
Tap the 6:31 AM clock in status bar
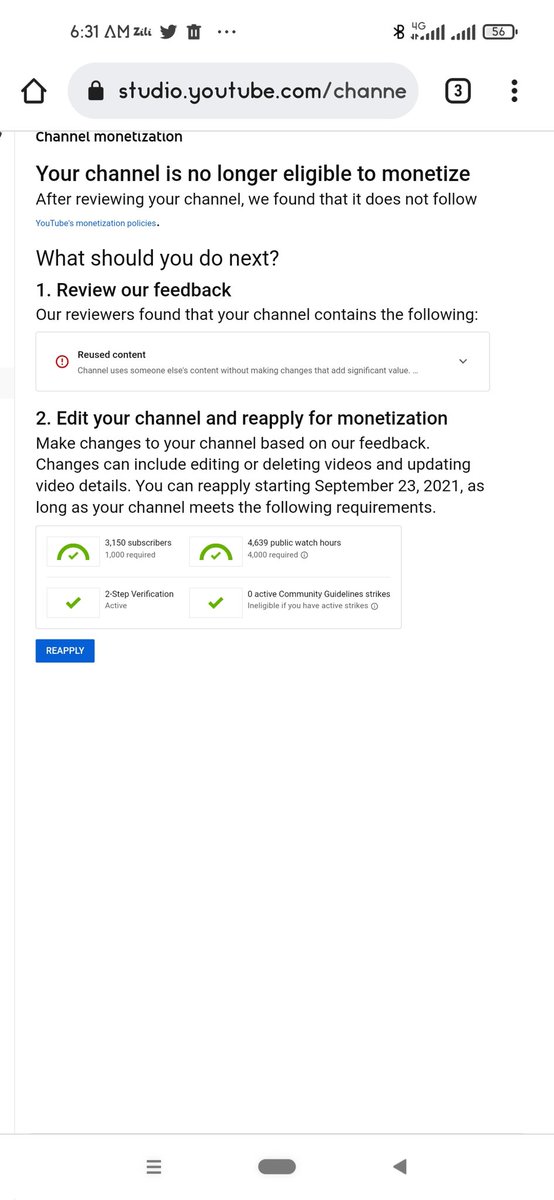click(100, 32)
